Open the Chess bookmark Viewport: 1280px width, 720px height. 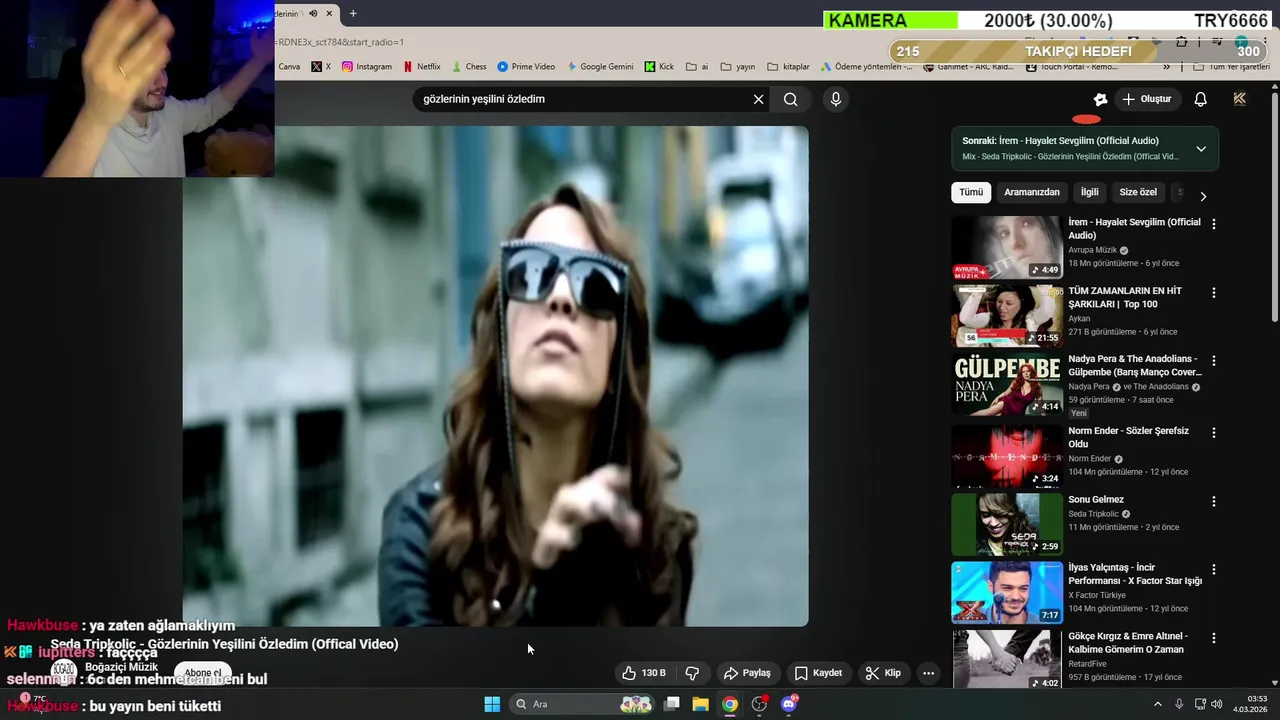coord(469,66)
